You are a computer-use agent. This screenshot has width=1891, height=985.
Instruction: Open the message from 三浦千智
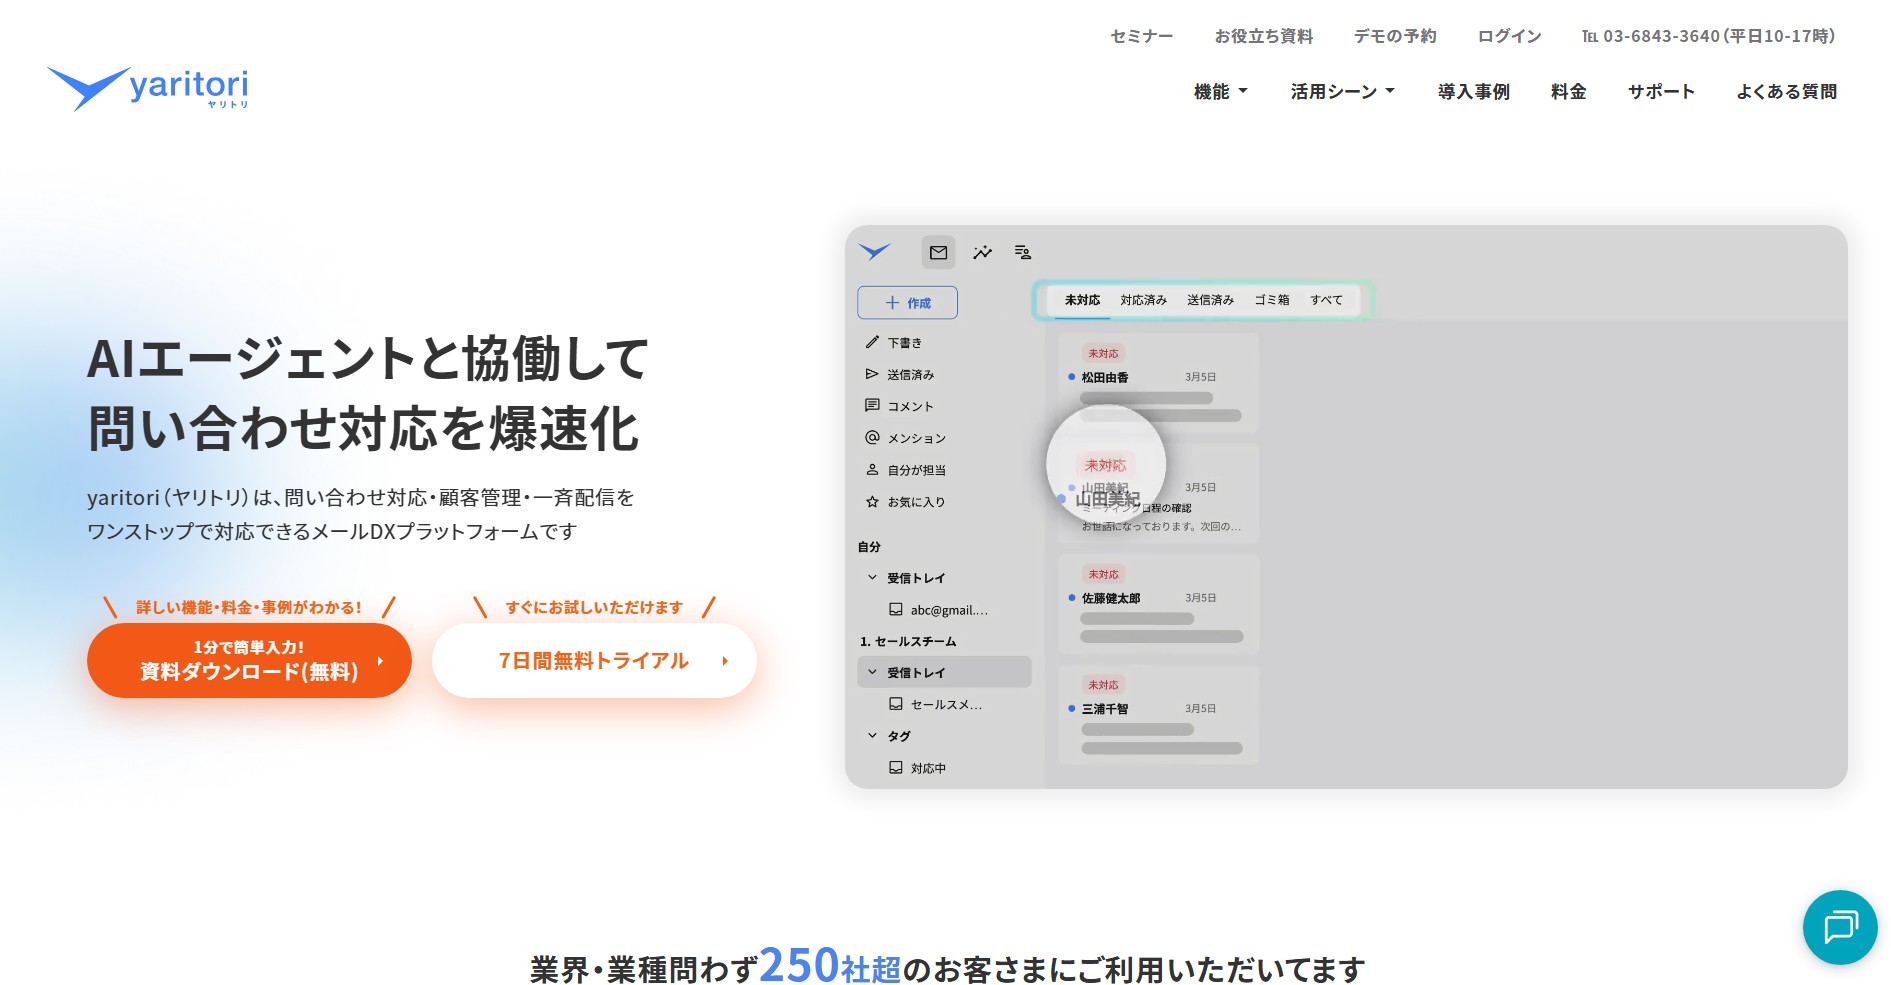point(1158,715)
